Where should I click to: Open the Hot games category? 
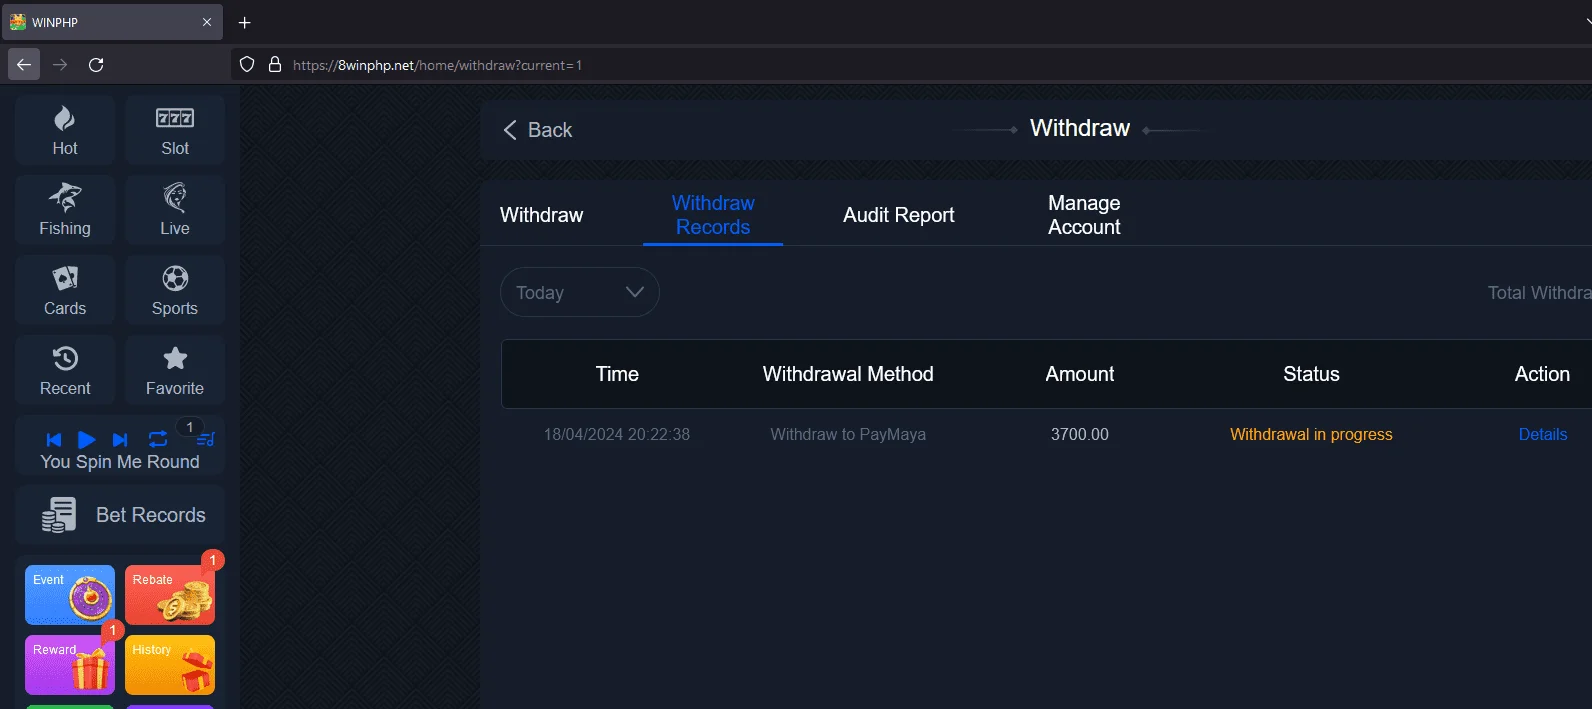pos(65,130)
